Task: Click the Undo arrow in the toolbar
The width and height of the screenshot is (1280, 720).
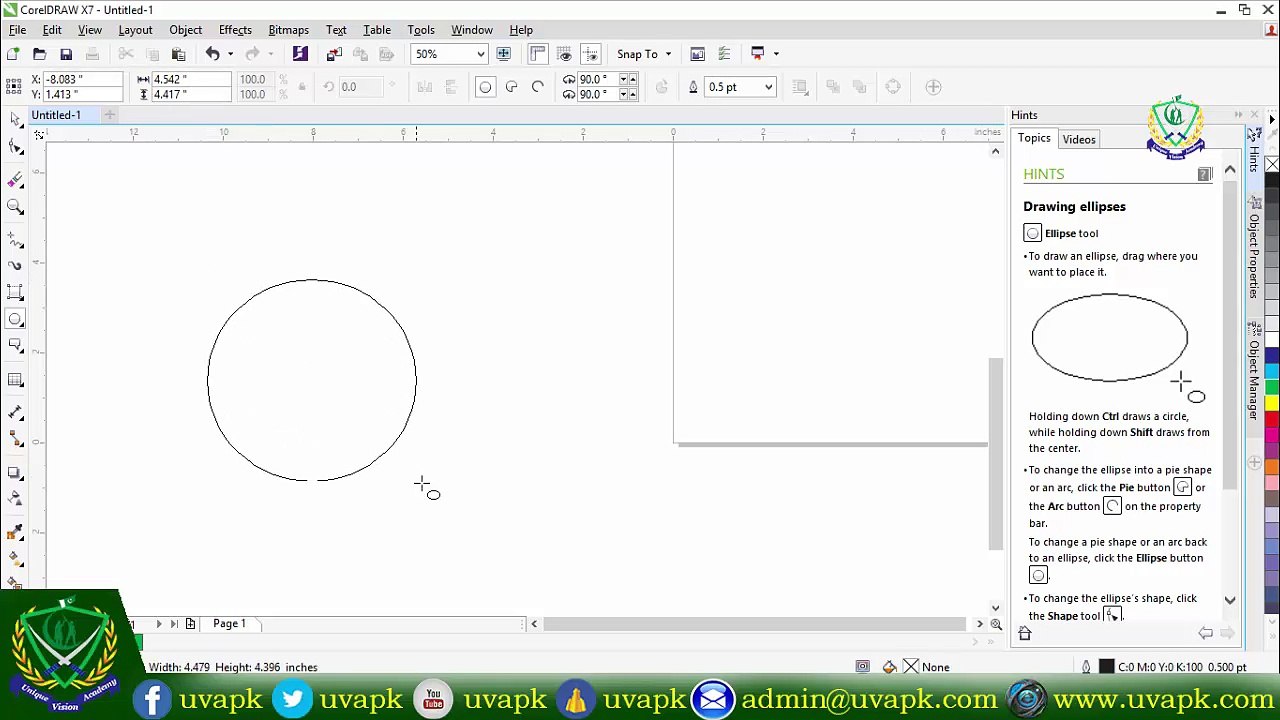Action: (212, 54)
